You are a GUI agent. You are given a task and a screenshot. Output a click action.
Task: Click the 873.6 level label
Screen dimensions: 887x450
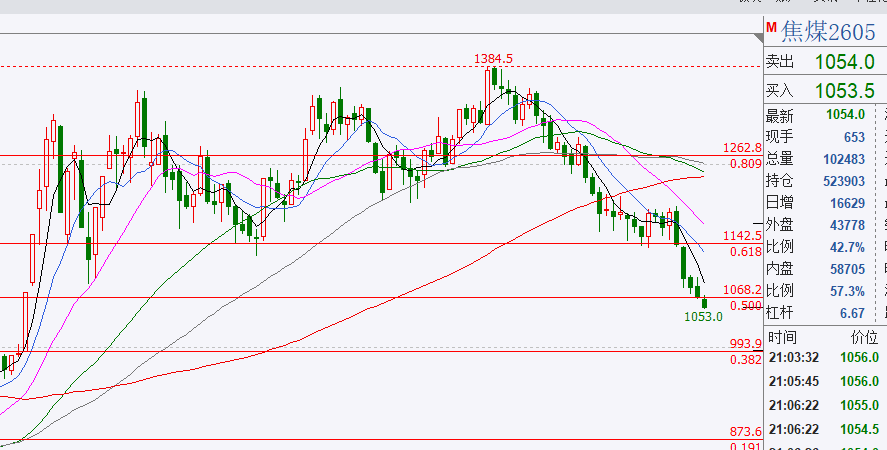746,431
